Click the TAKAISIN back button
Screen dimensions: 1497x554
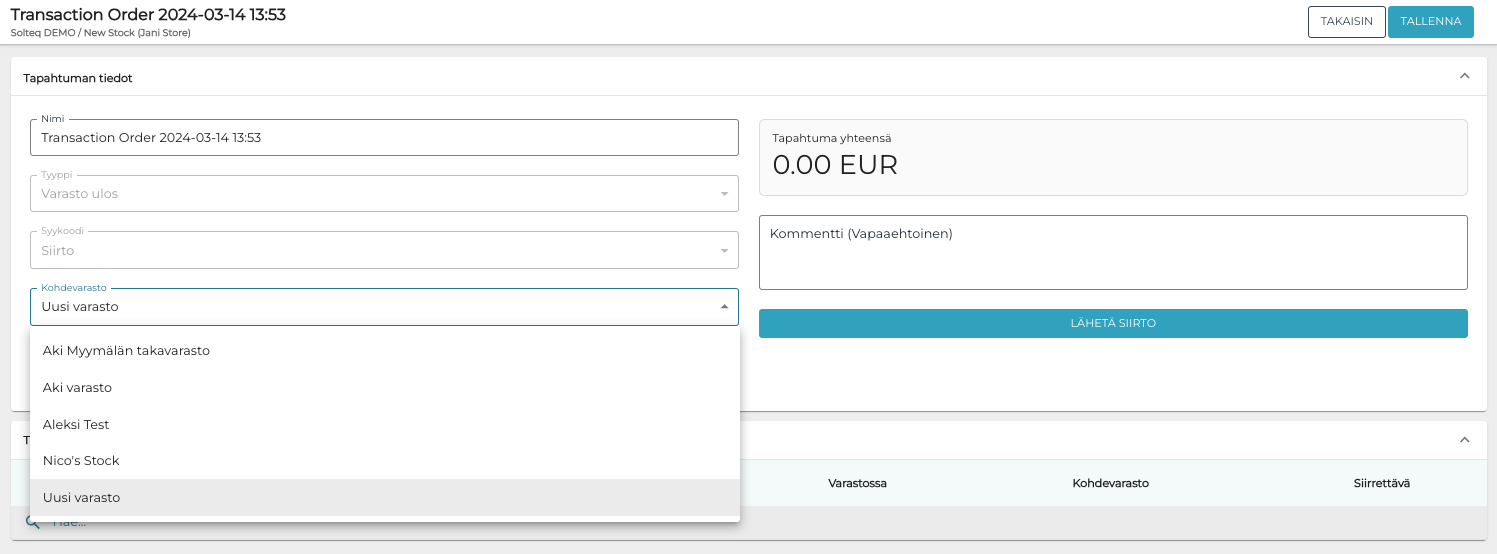coord(1346,22)
